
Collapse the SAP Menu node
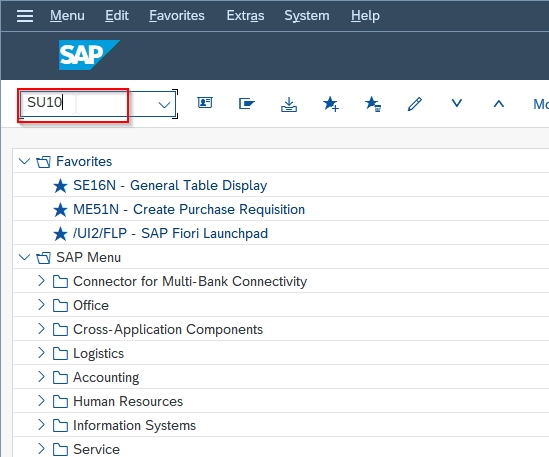[x=24, y=257]
